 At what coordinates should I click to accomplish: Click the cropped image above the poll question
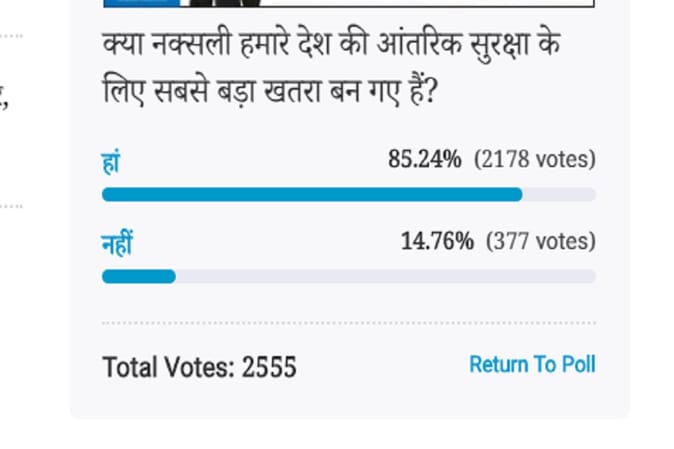pyautogui.click(x=349, y=3)
